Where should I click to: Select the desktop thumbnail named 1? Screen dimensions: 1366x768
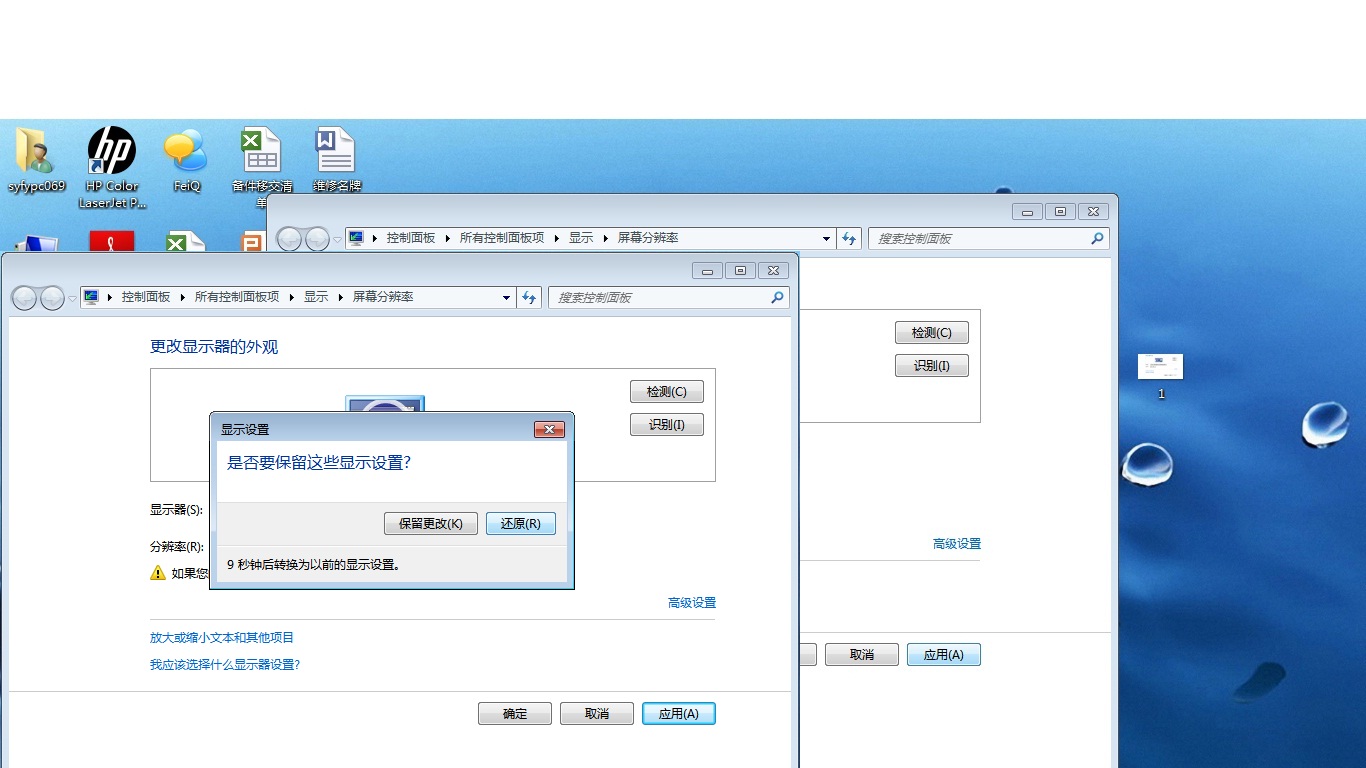pos(1160,367)
